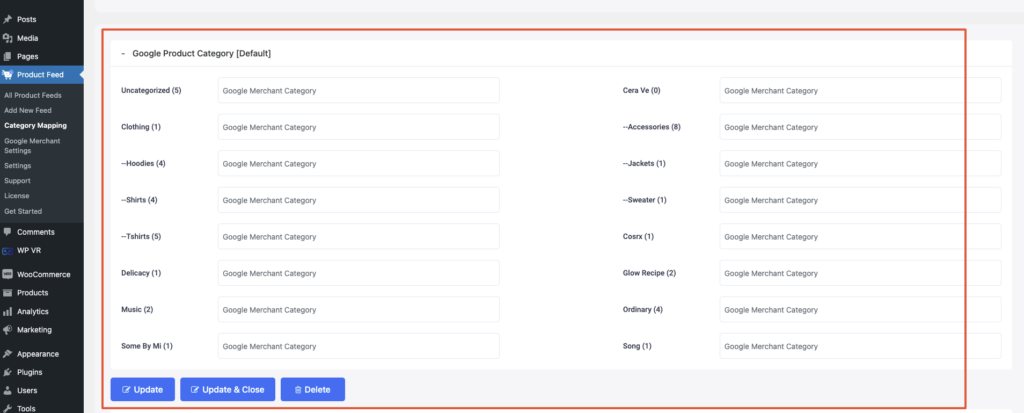Screen dimensions: 1024x413
Task: Open the Support submenu item
Action: (17, 180)
